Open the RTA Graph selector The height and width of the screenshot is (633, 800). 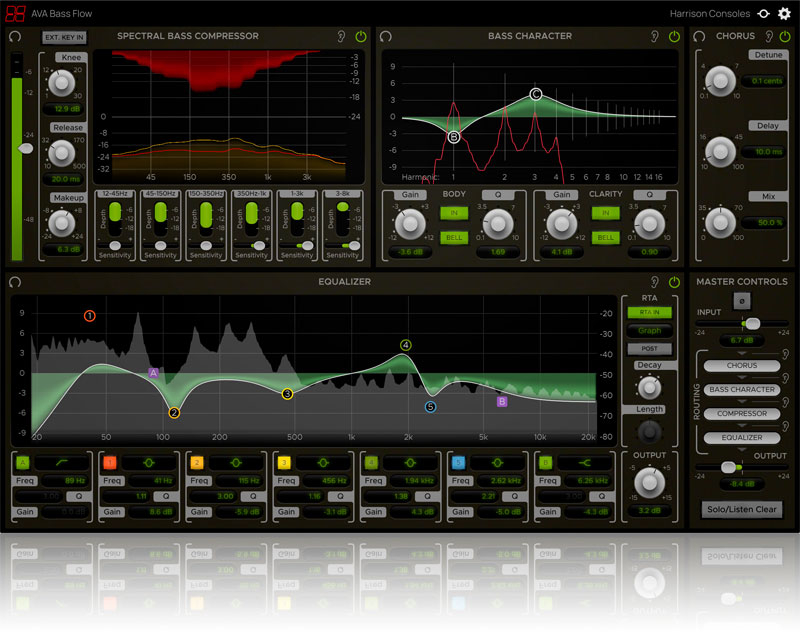pyautogui.click(x=649, y=331)
